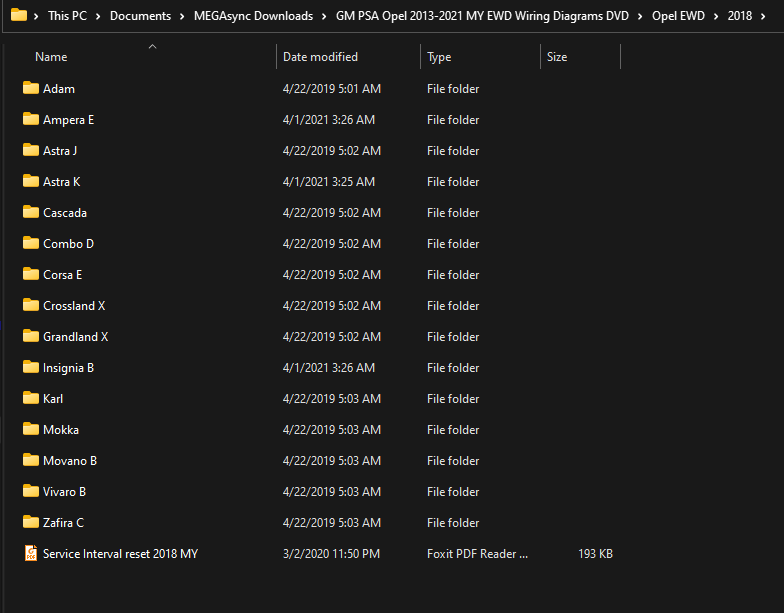This screenshot has height=613, width=784.
Task: Select the Grandland X folder name
Action: [76, 336]
